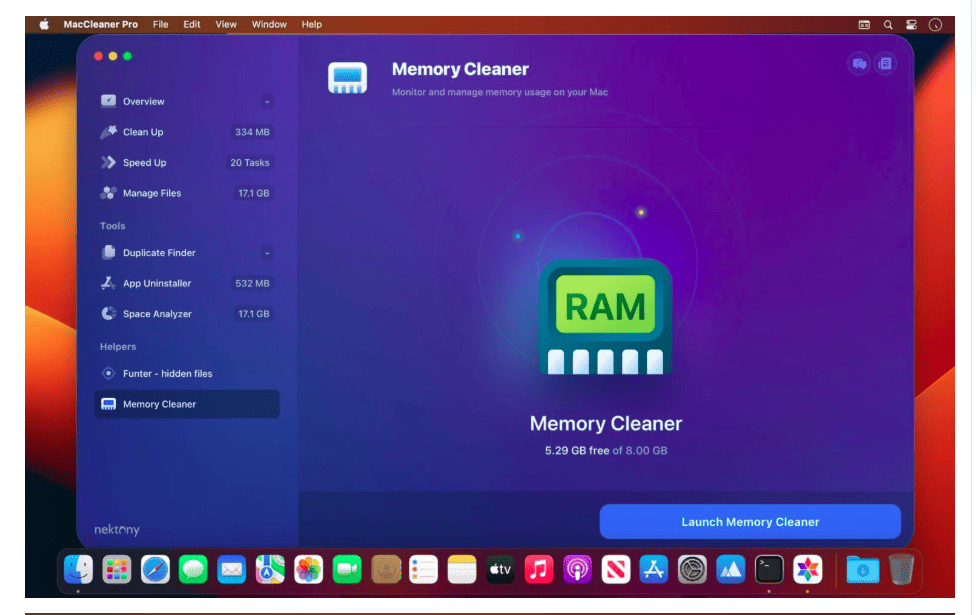Open Speed Up section
Image resolution: width=976 pixels, height=615 pixels.
[x=187, y=162]
